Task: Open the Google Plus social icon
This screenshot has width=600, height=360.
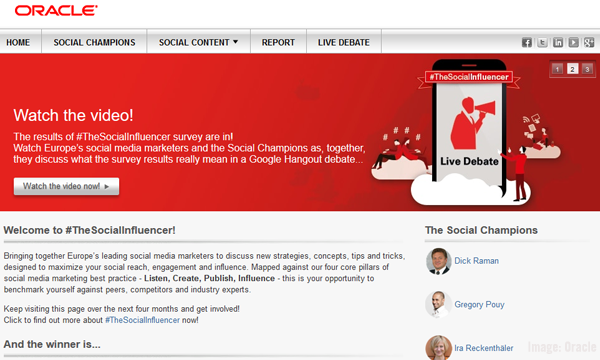Action: [589, 42]
